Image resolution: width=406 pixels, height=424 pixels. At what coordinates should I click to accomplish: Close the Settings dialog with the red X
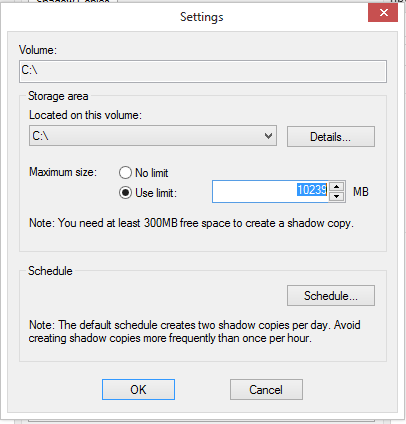383,13
